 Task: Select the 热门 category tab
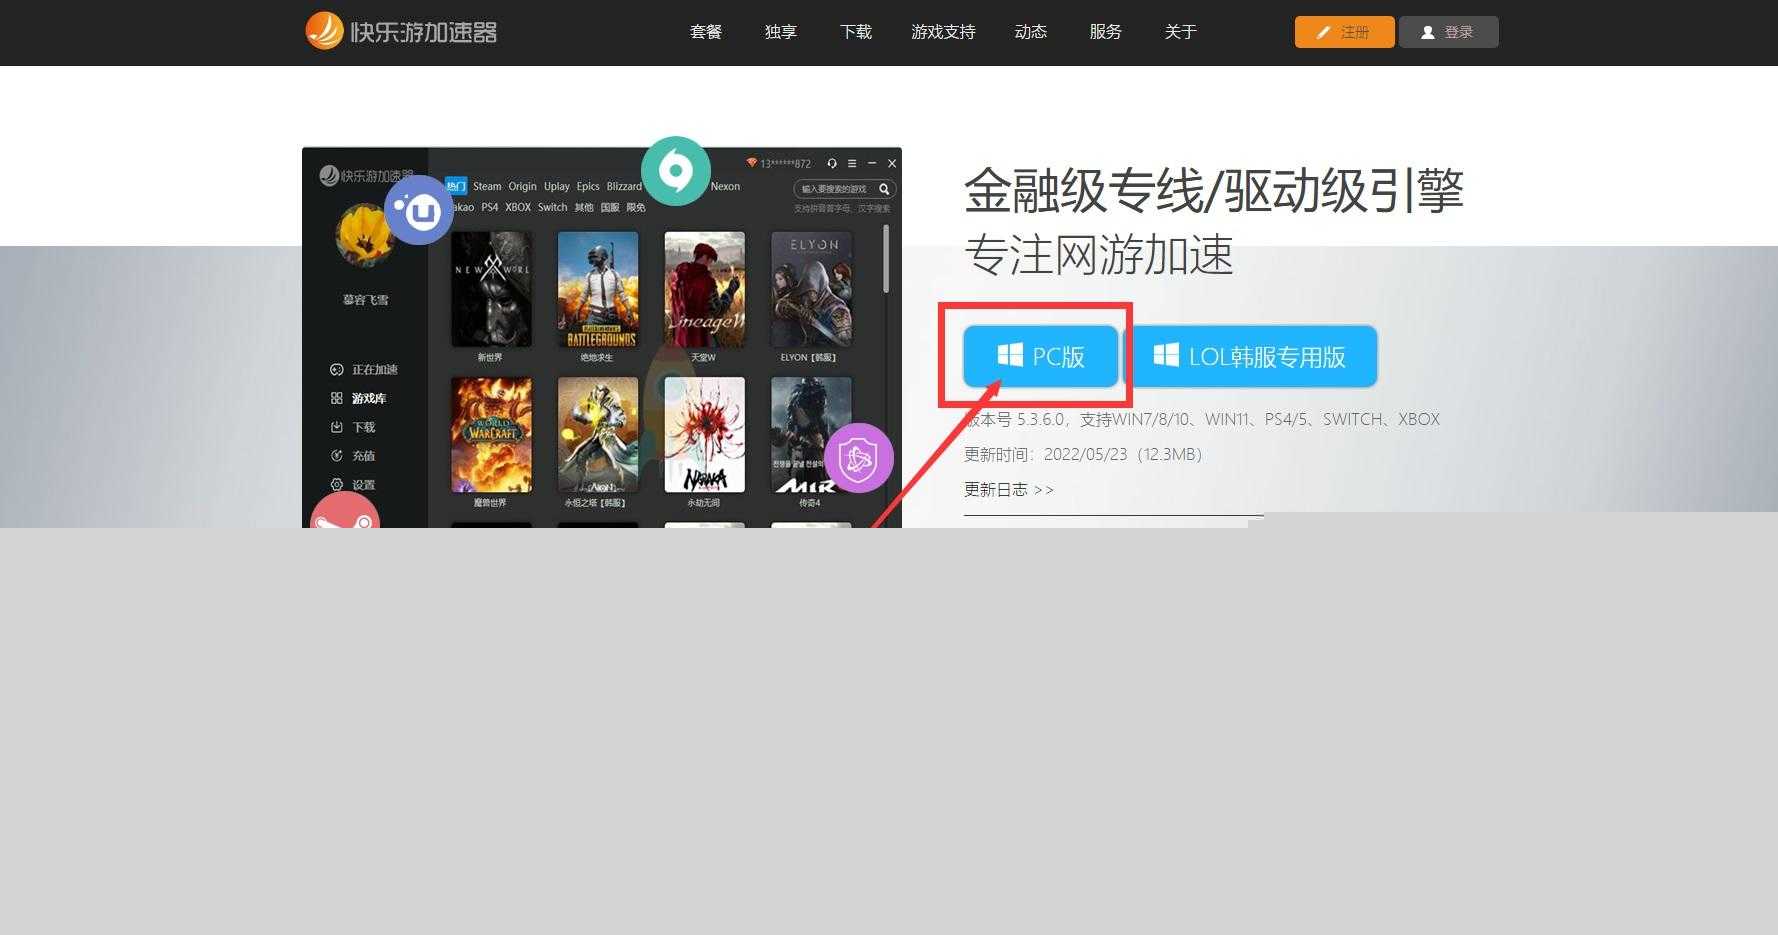(456, 186)
